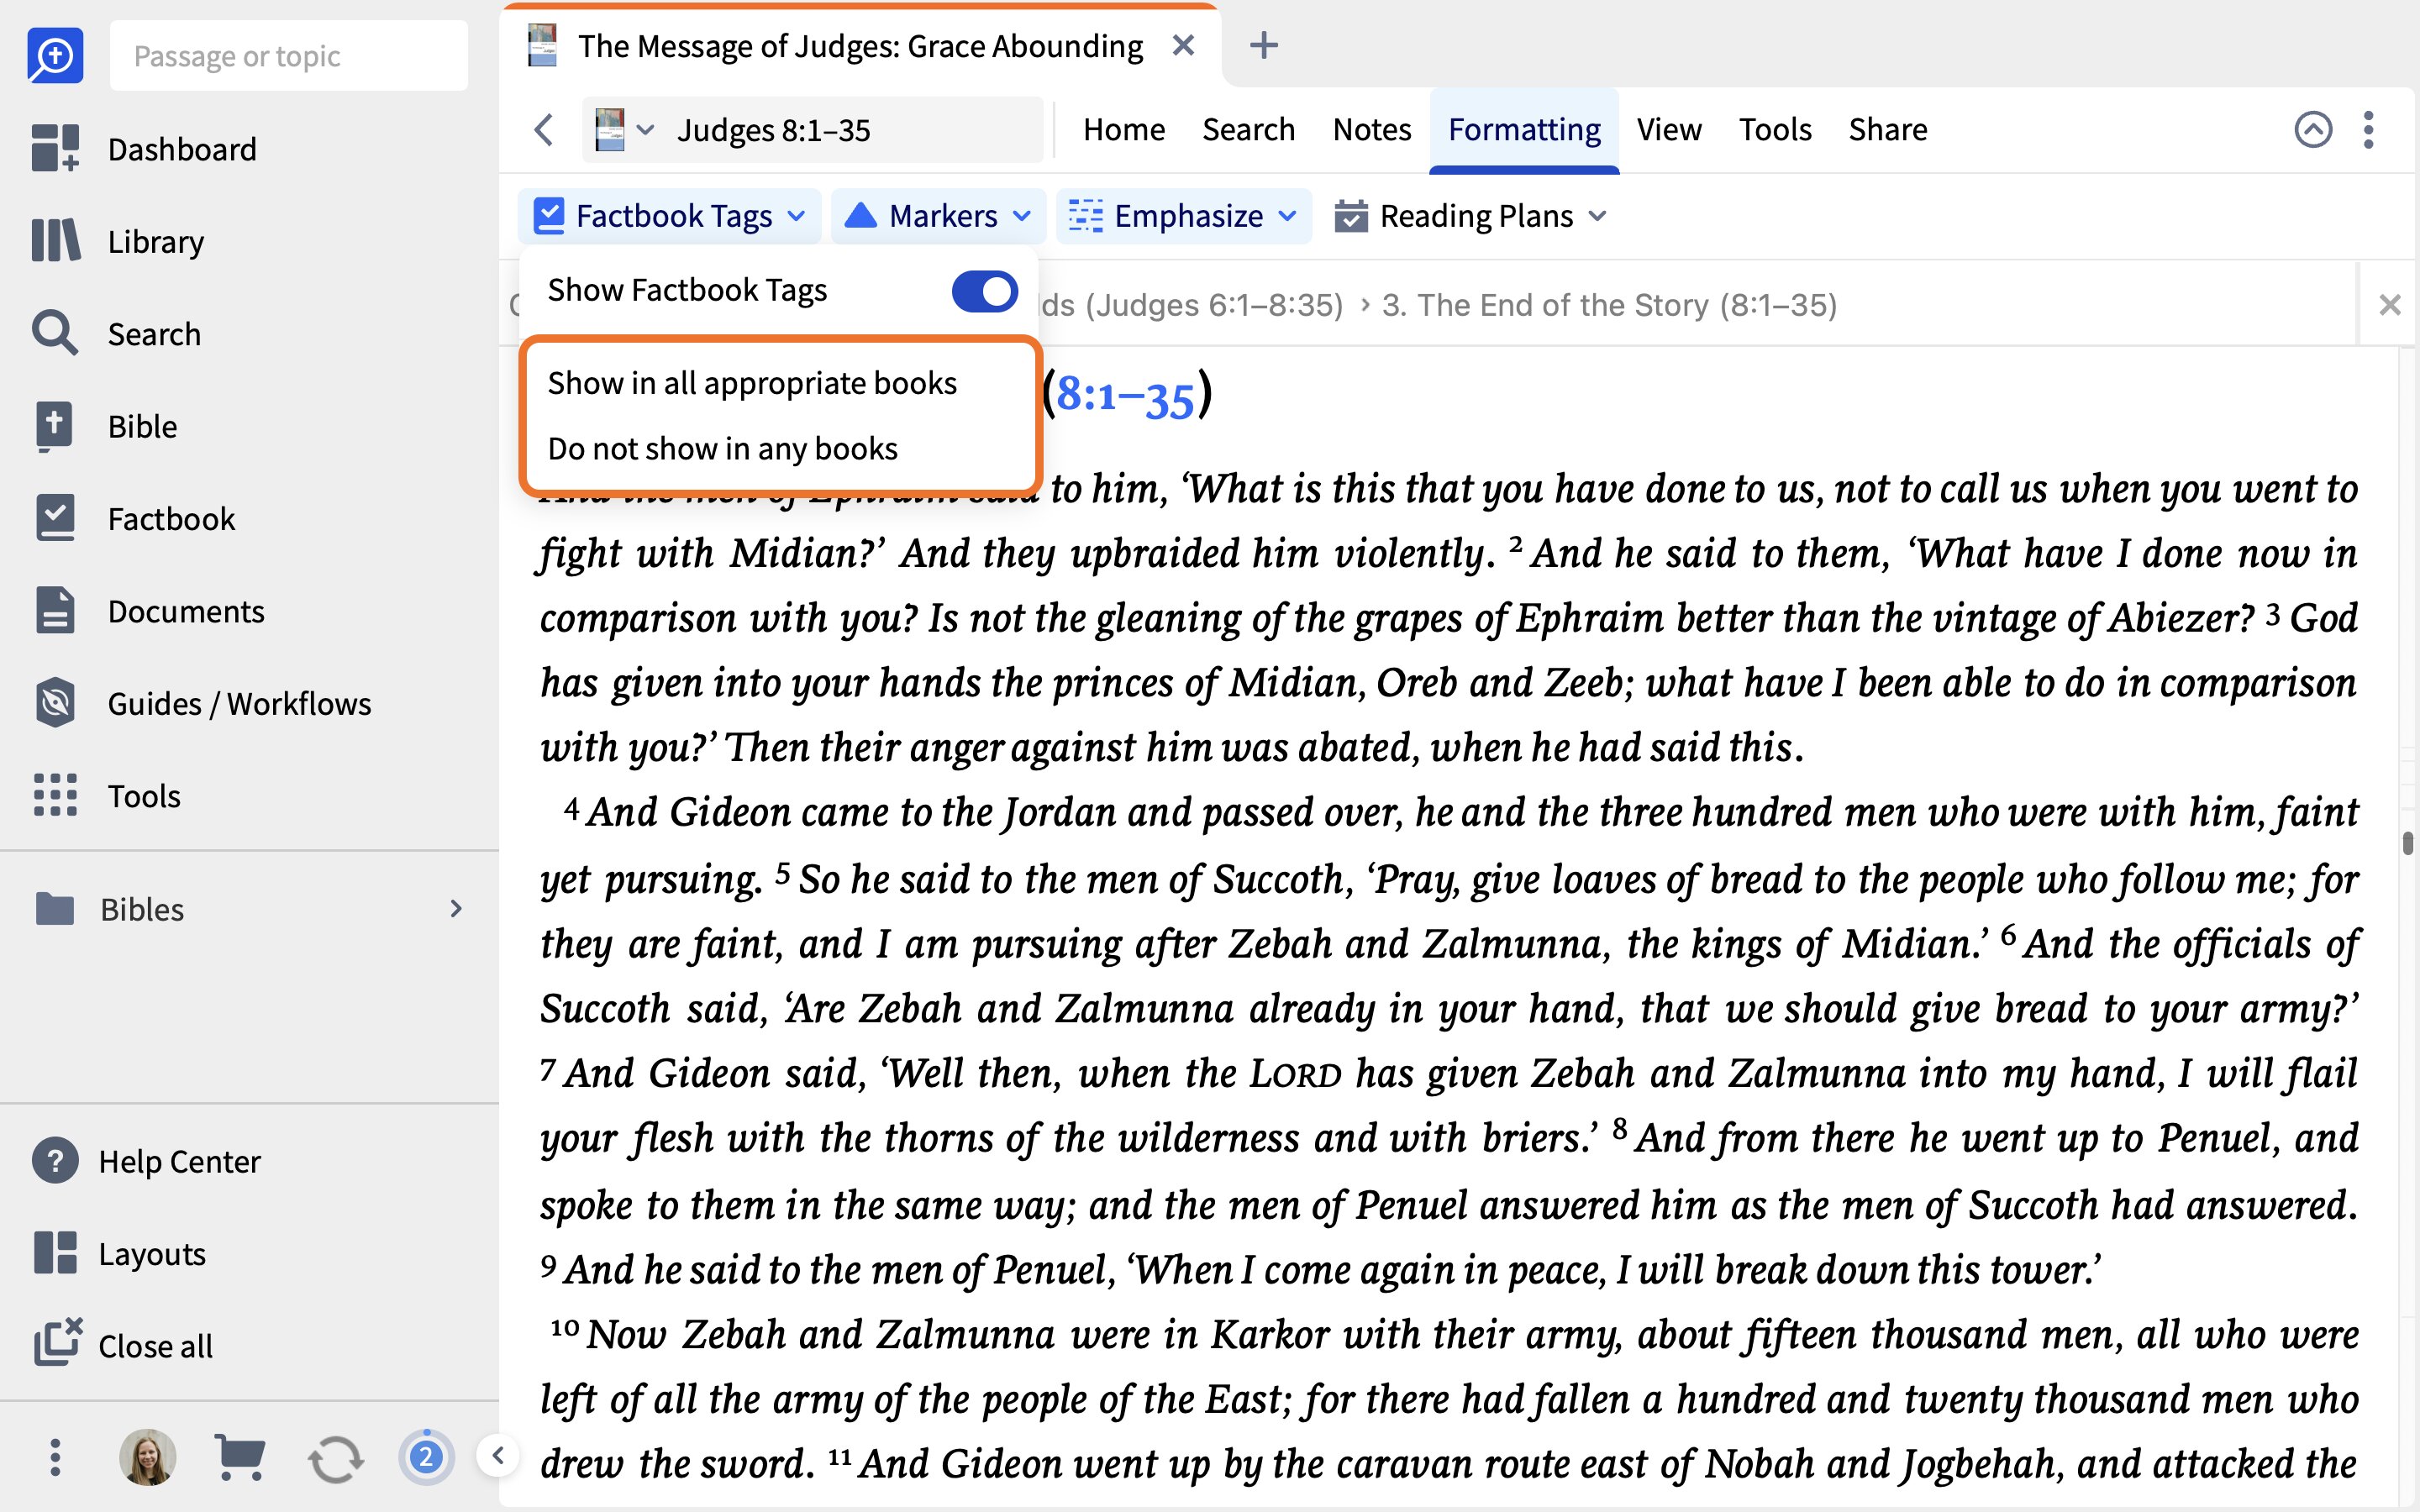Viewport: 2420px width, 1512px height.
Task: Open the Help Center question mark icon
Action: tap(54, 1161)
